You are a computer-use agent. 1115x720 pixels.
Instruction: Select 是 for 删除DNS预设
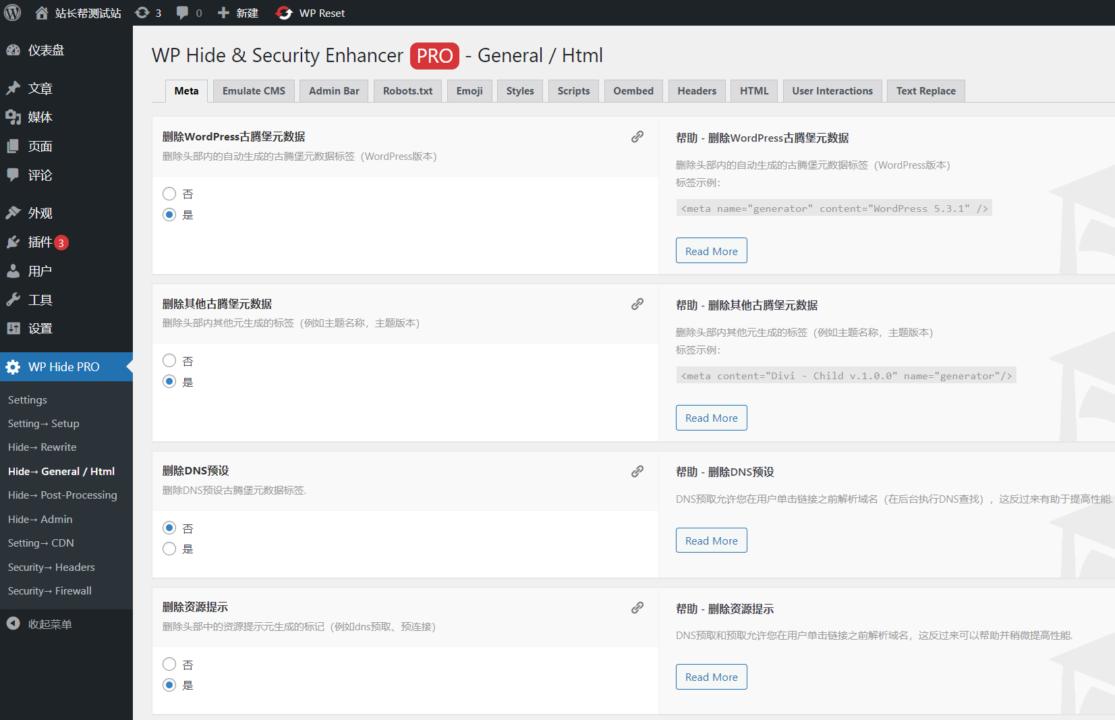(x=169, y=549)
